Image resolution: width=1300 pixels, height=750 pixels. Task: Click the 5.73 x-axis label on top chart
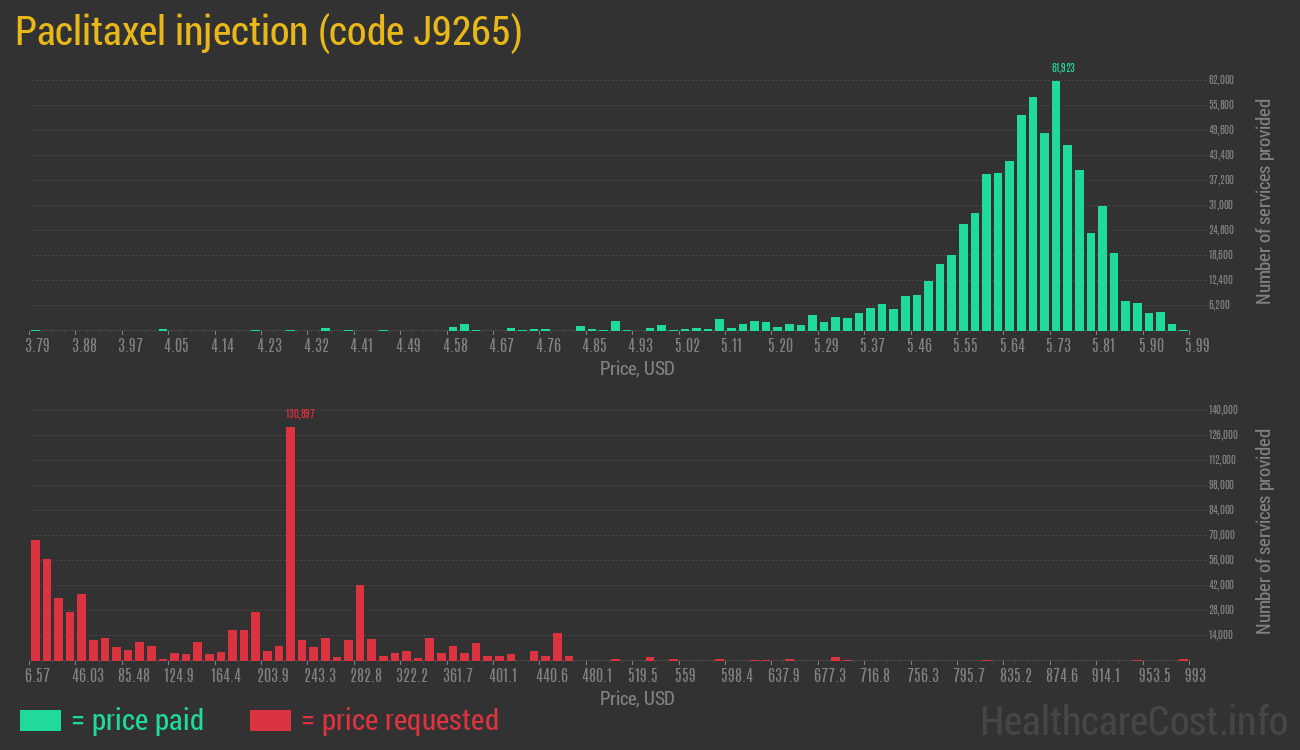click(1058, 346)
